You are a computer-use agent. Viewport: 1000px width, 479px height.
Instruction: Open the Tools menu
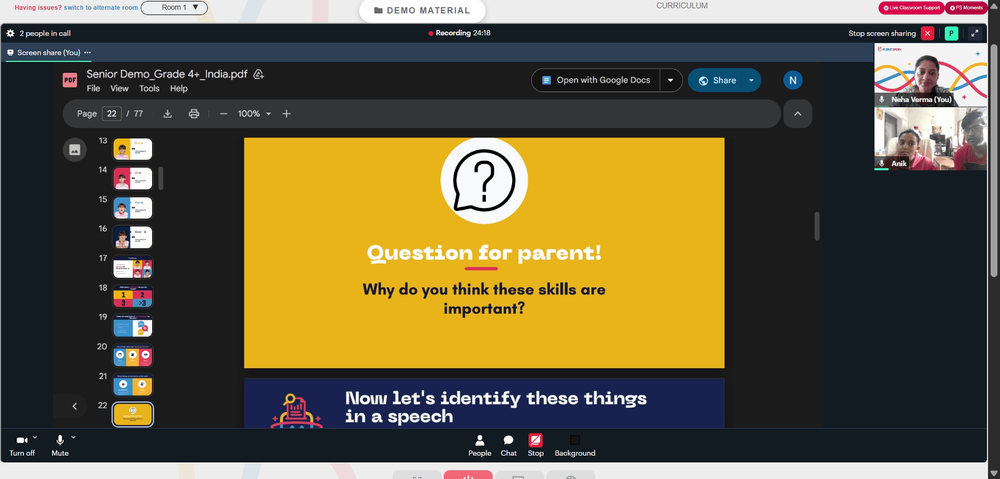click(149, 89)
